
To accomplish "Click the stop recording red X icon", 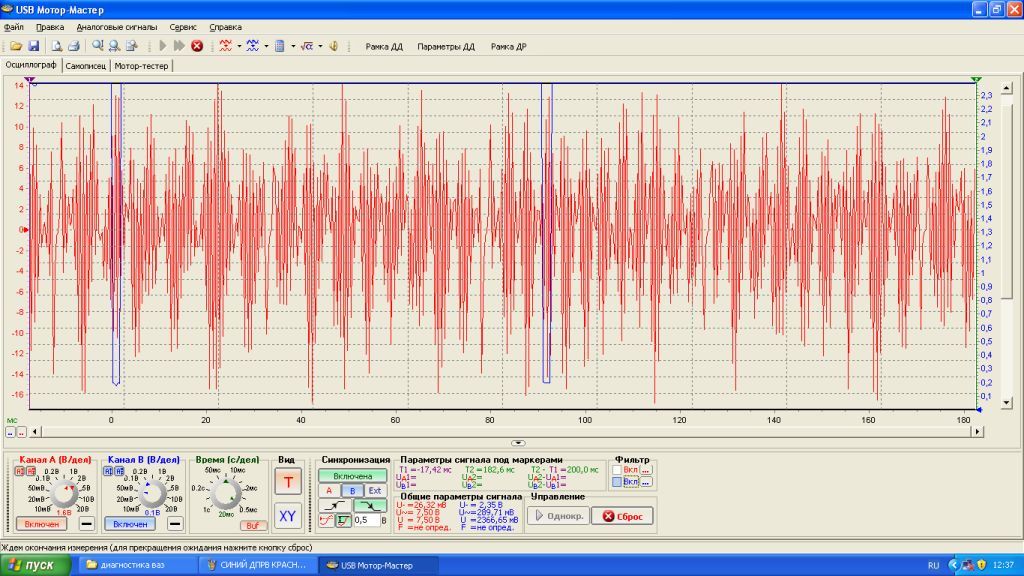I will [197, 46].
